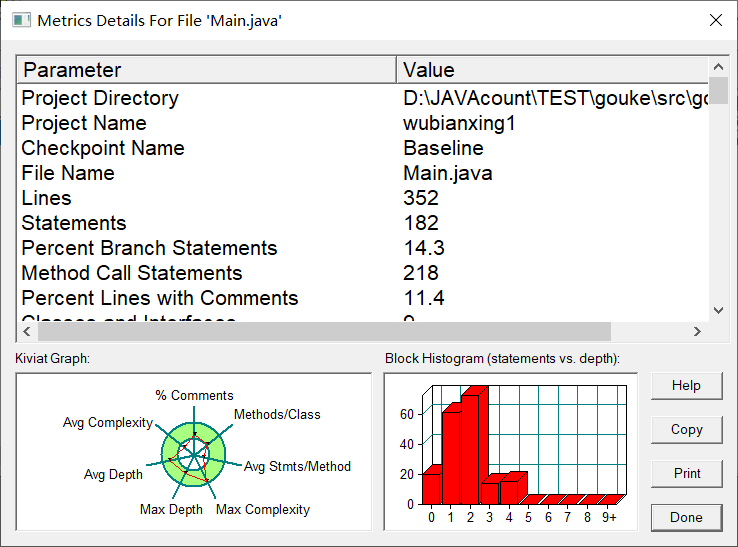Print the metrics details
738x547 pixels.
(686, 473)
